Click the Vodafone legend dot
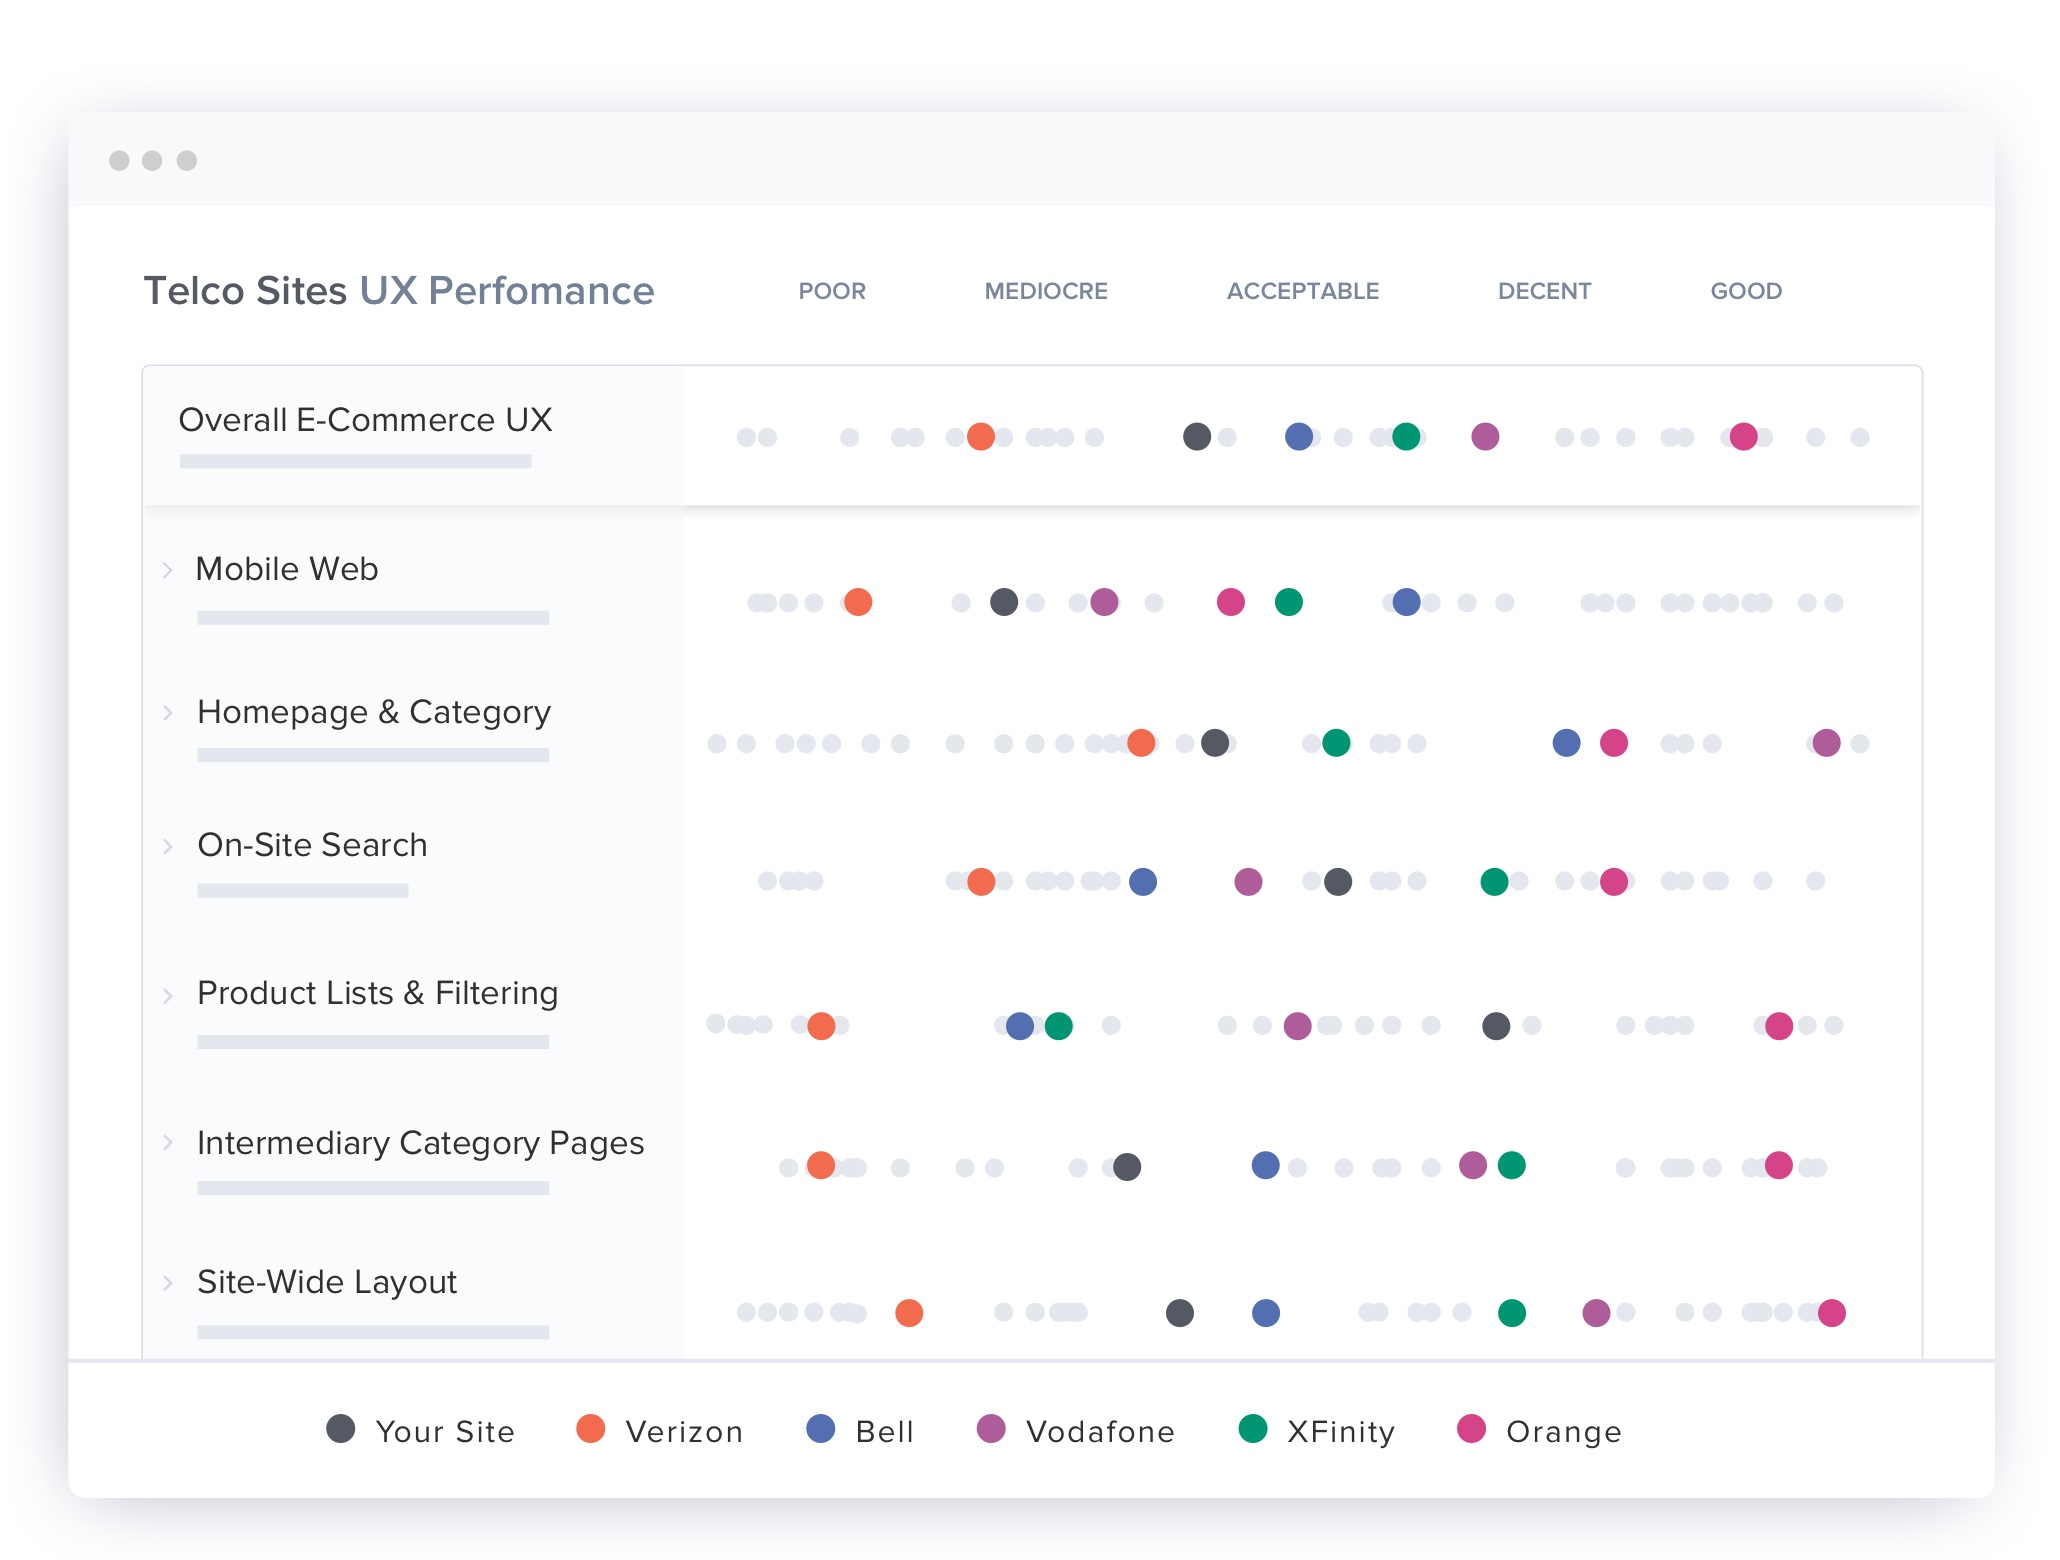 click(x=991, y=1429)
